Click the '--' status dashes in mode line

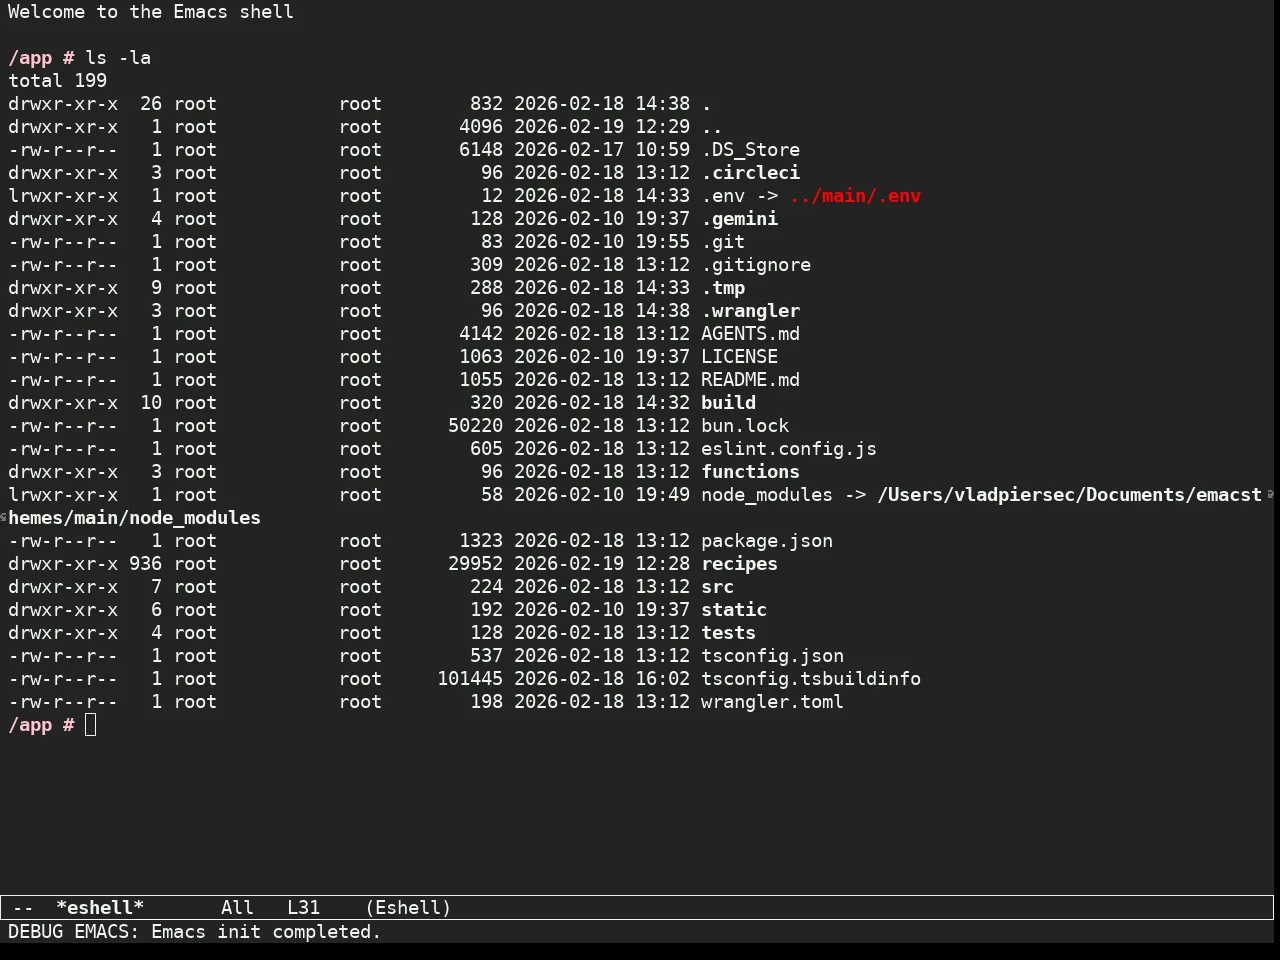[23, 908]
